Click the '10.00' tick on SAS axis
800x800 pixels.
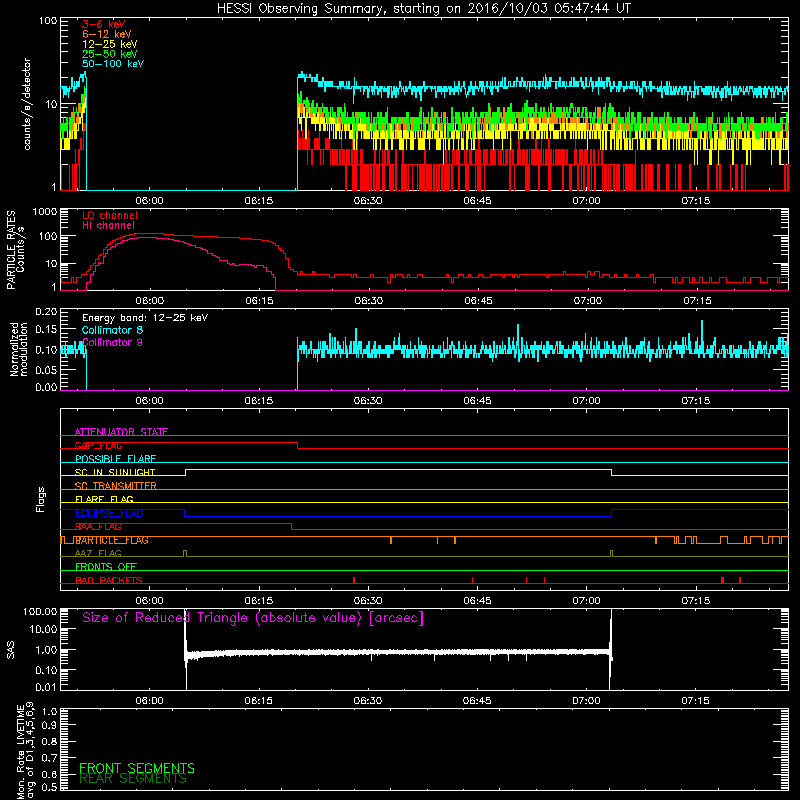point(43,629)
